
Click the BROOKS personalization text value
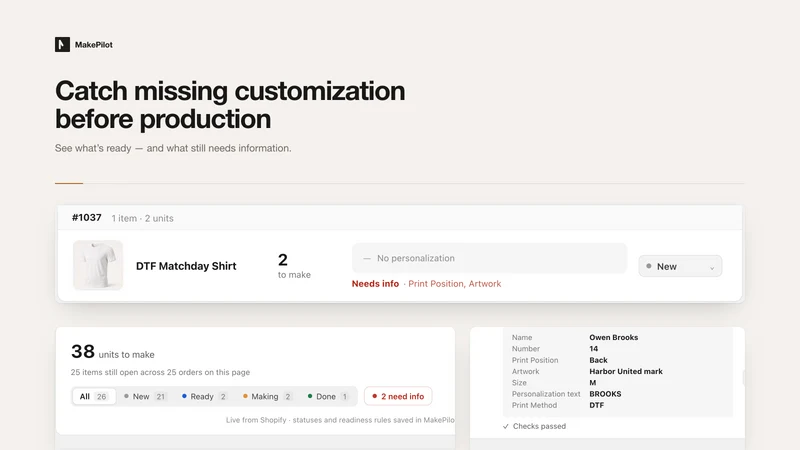[x=605, y=394]
